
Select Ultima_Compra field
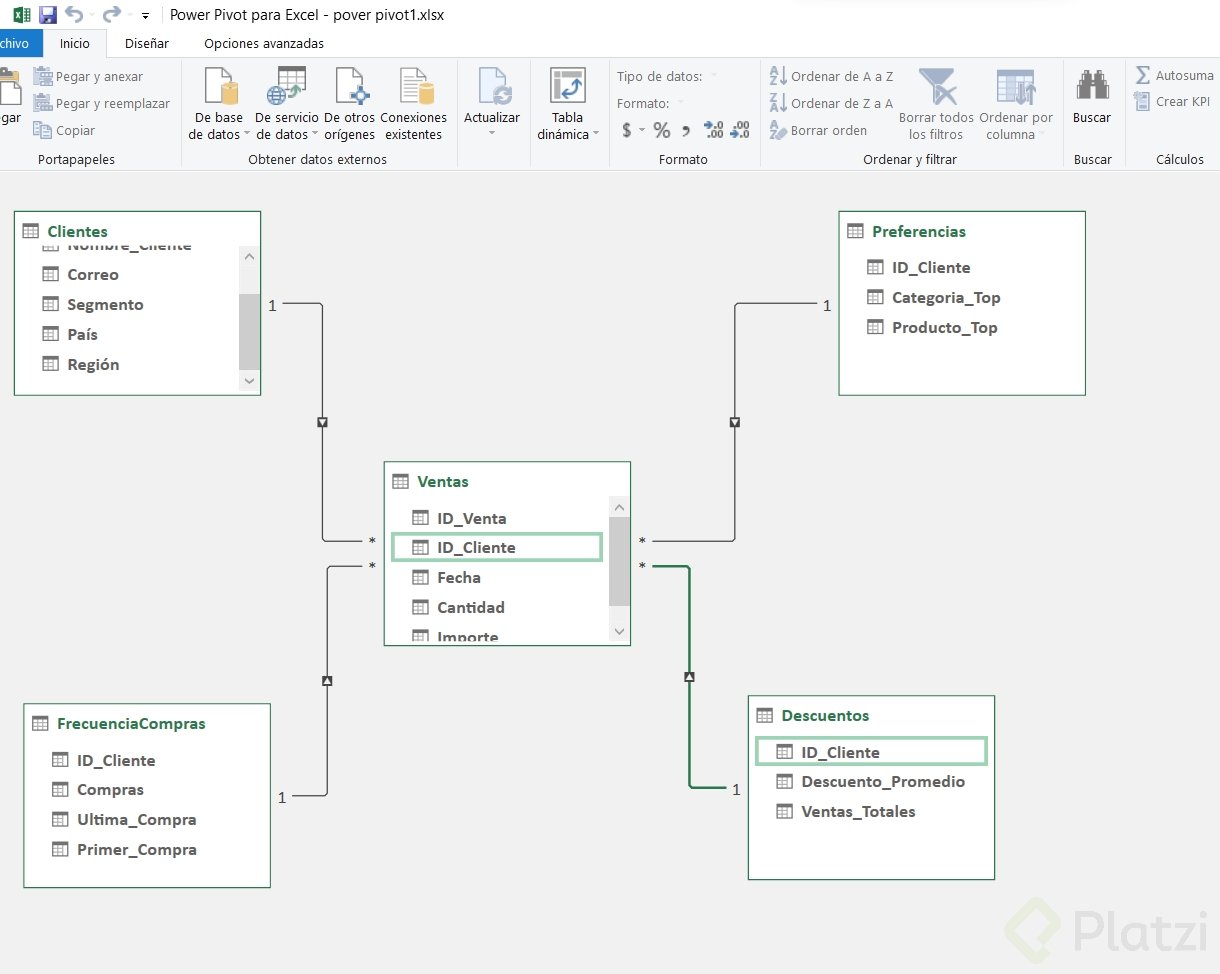point(137,819)
